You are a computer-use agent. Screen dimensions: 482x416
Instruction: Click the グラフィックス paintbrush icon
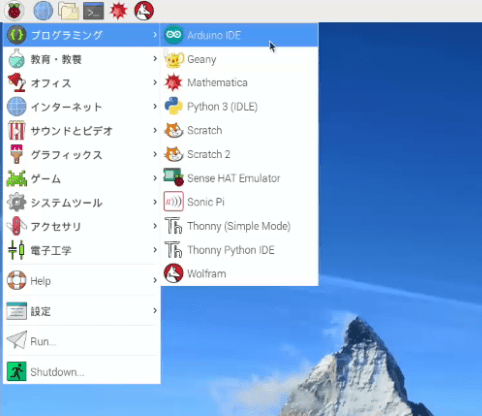click(x=16, y=154)
